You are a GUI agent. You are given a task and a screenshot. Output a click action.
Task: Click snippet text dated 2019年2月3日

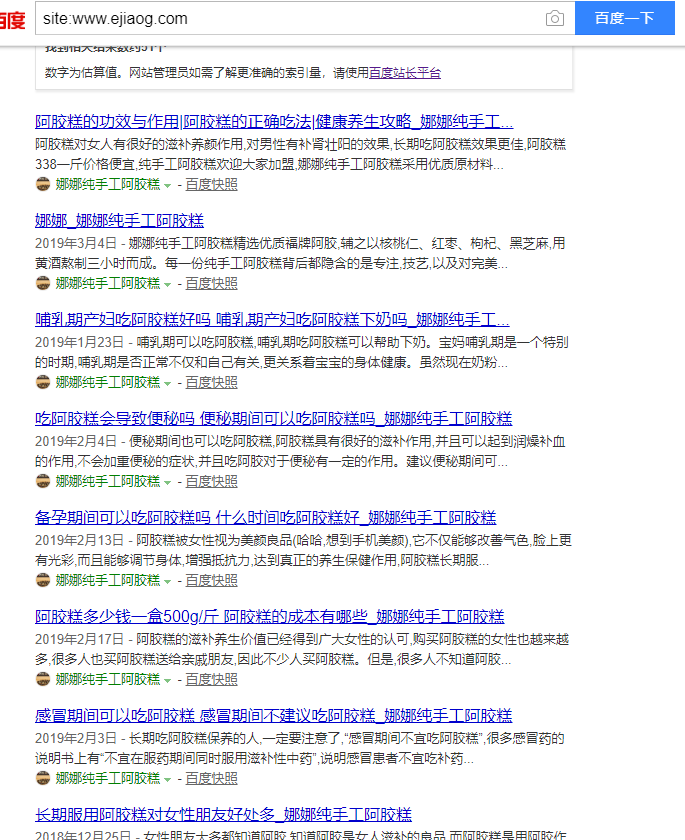click(300, 748)
